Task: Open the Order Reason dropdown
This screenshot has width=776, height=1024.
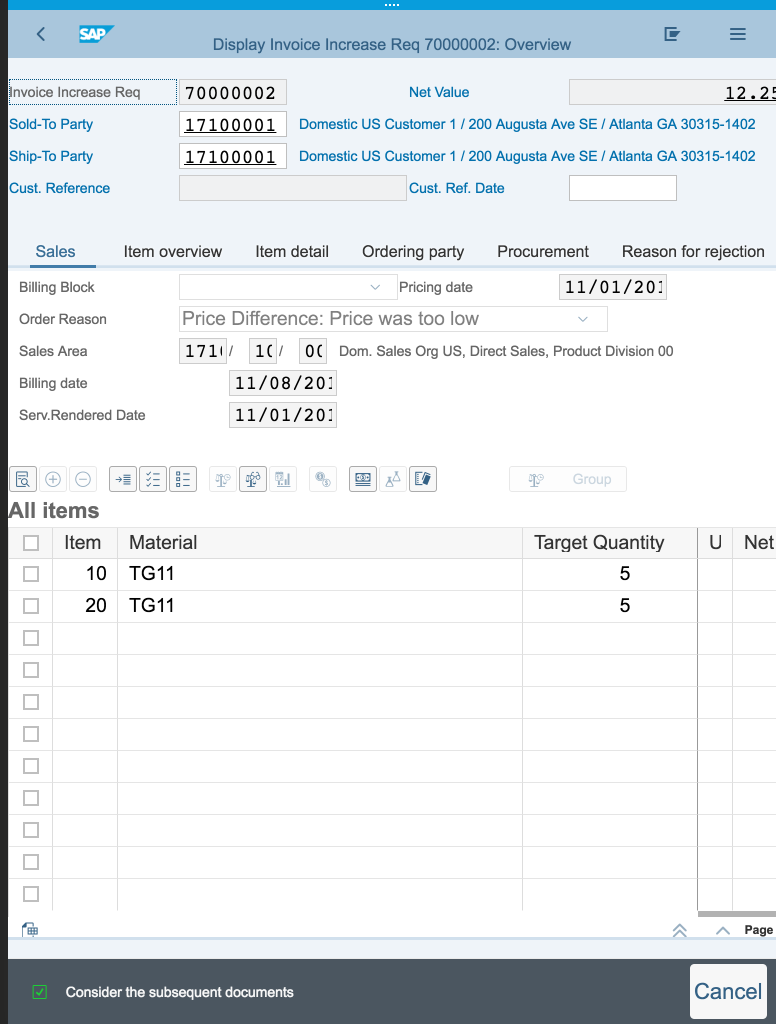Action: [583, 319]
